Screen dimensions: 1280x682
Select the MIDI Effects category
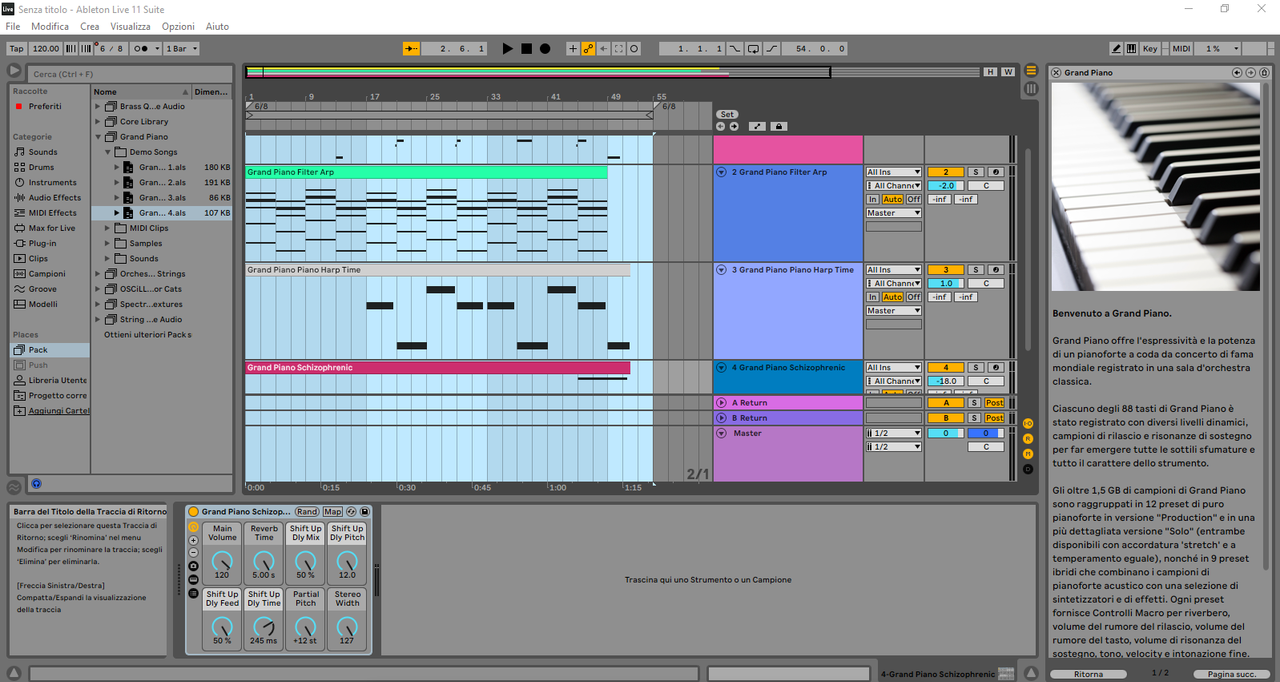52,213
